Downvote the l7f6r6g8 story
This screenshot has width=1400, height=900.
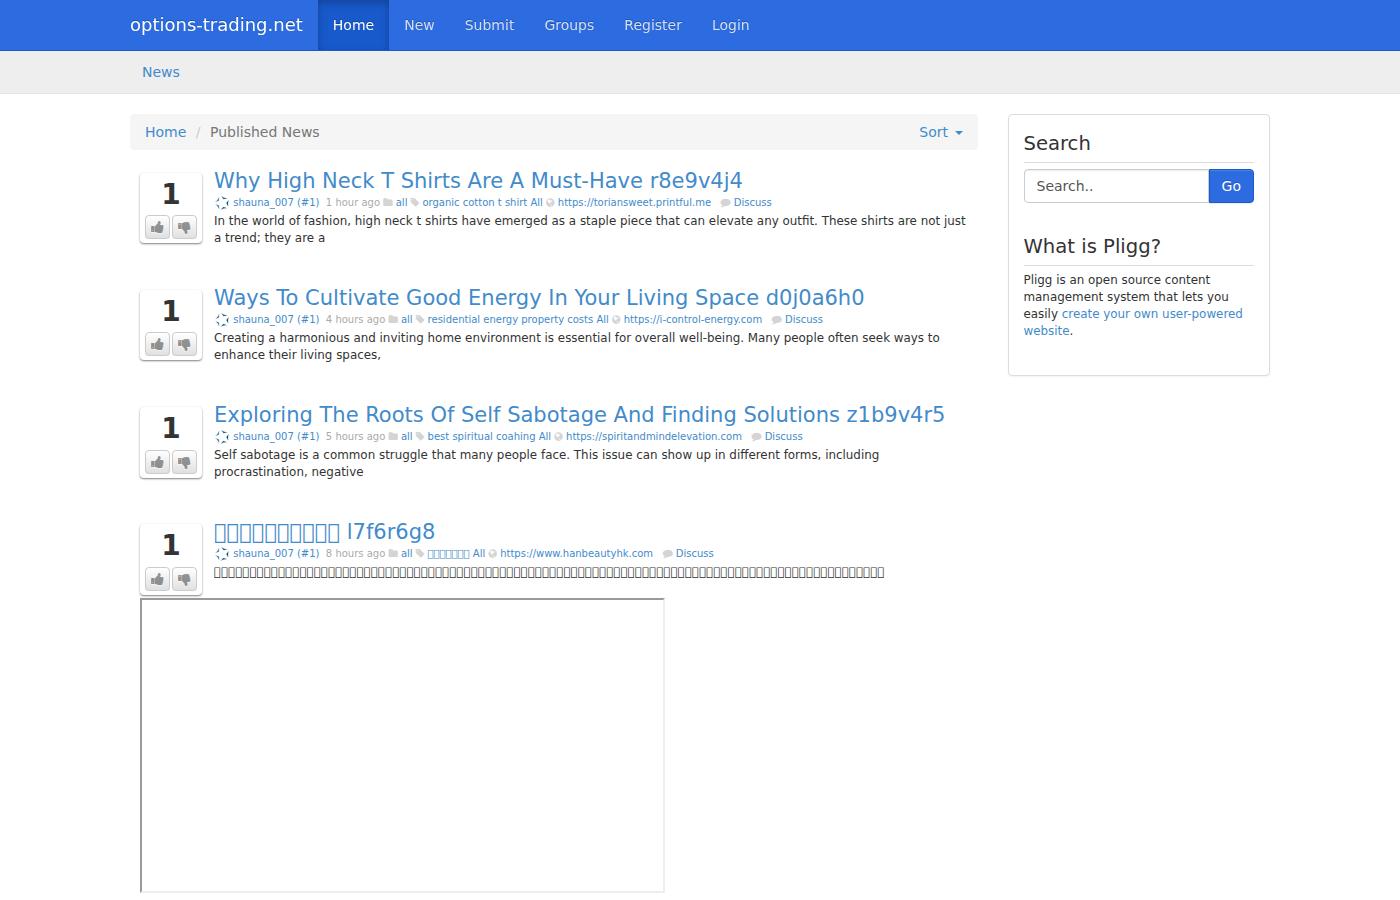point(184,579)
